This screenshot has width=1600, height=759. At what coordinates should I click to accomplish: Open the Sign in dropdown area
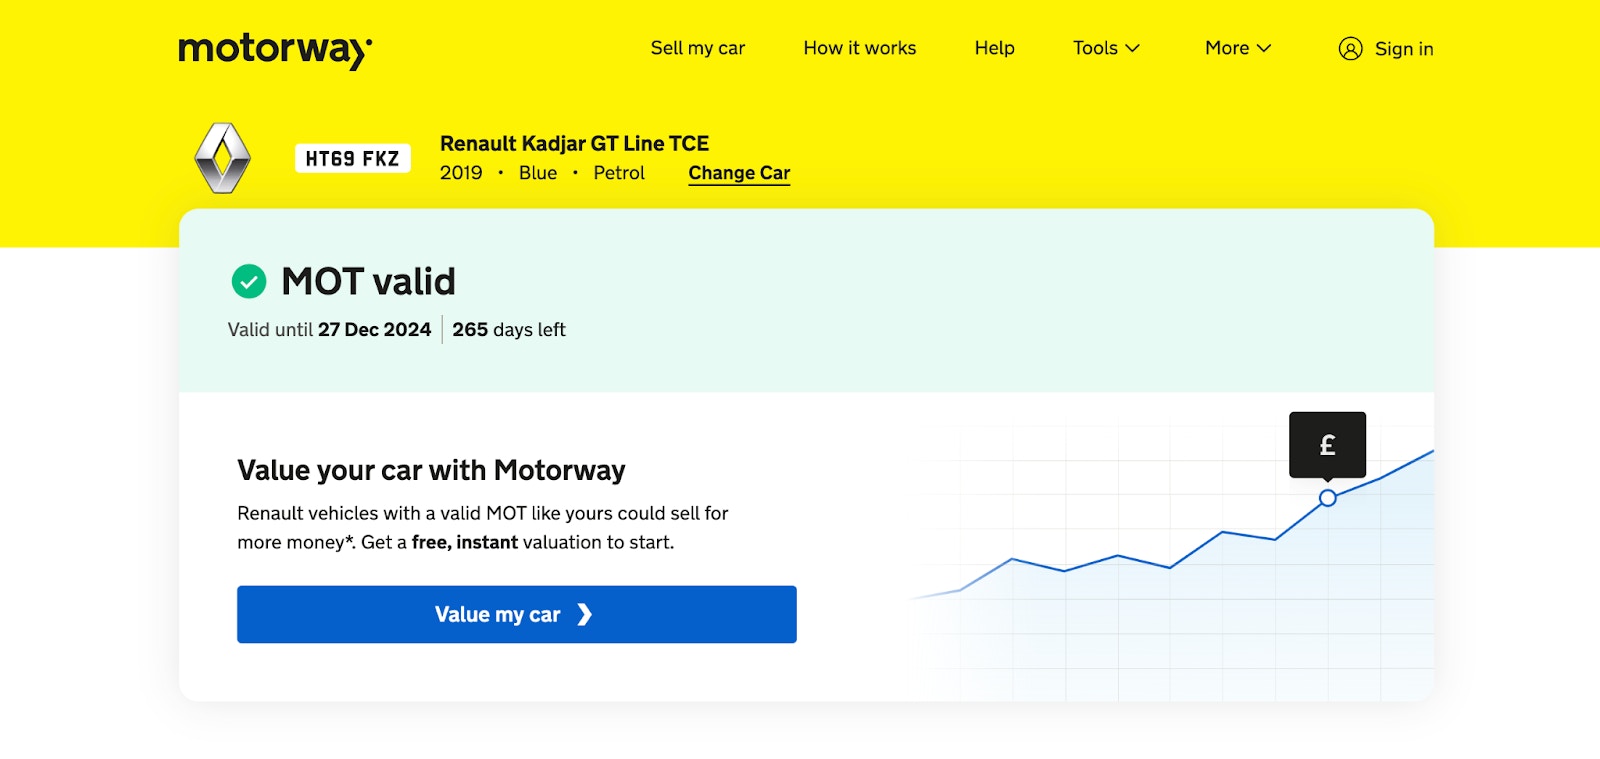pos(1386,48)
